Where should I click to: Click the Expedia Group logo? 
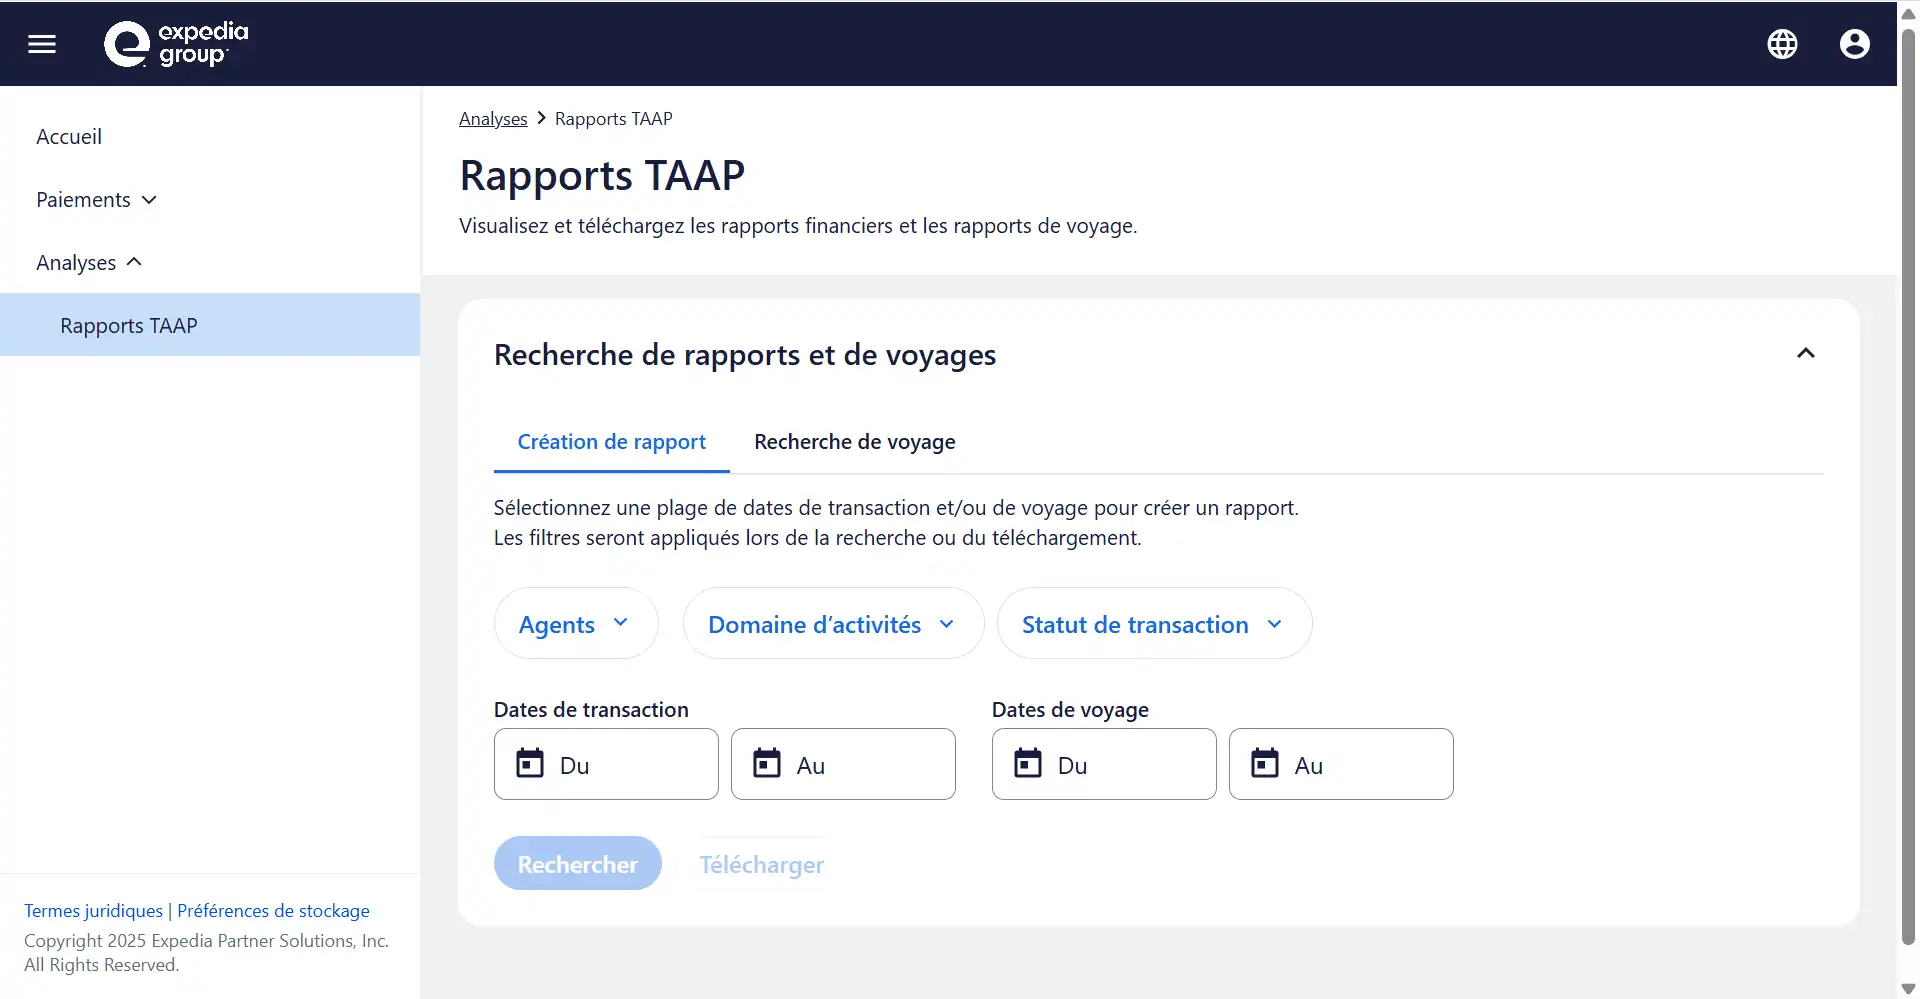[x=176, y=44]
